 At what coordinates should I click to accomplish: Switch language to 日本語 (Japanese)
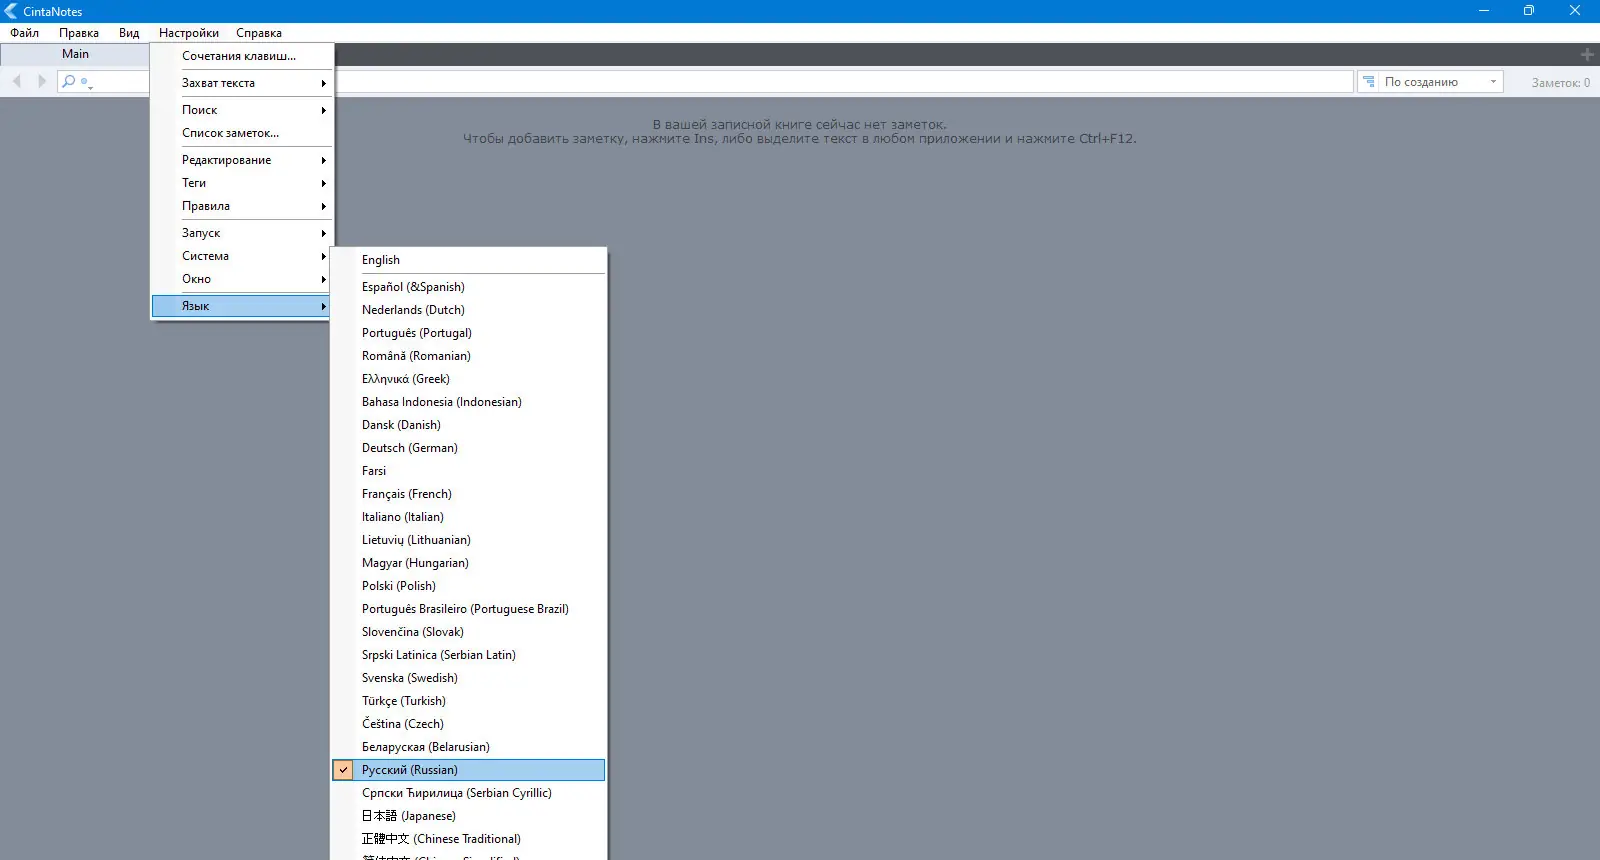[468, 816]
